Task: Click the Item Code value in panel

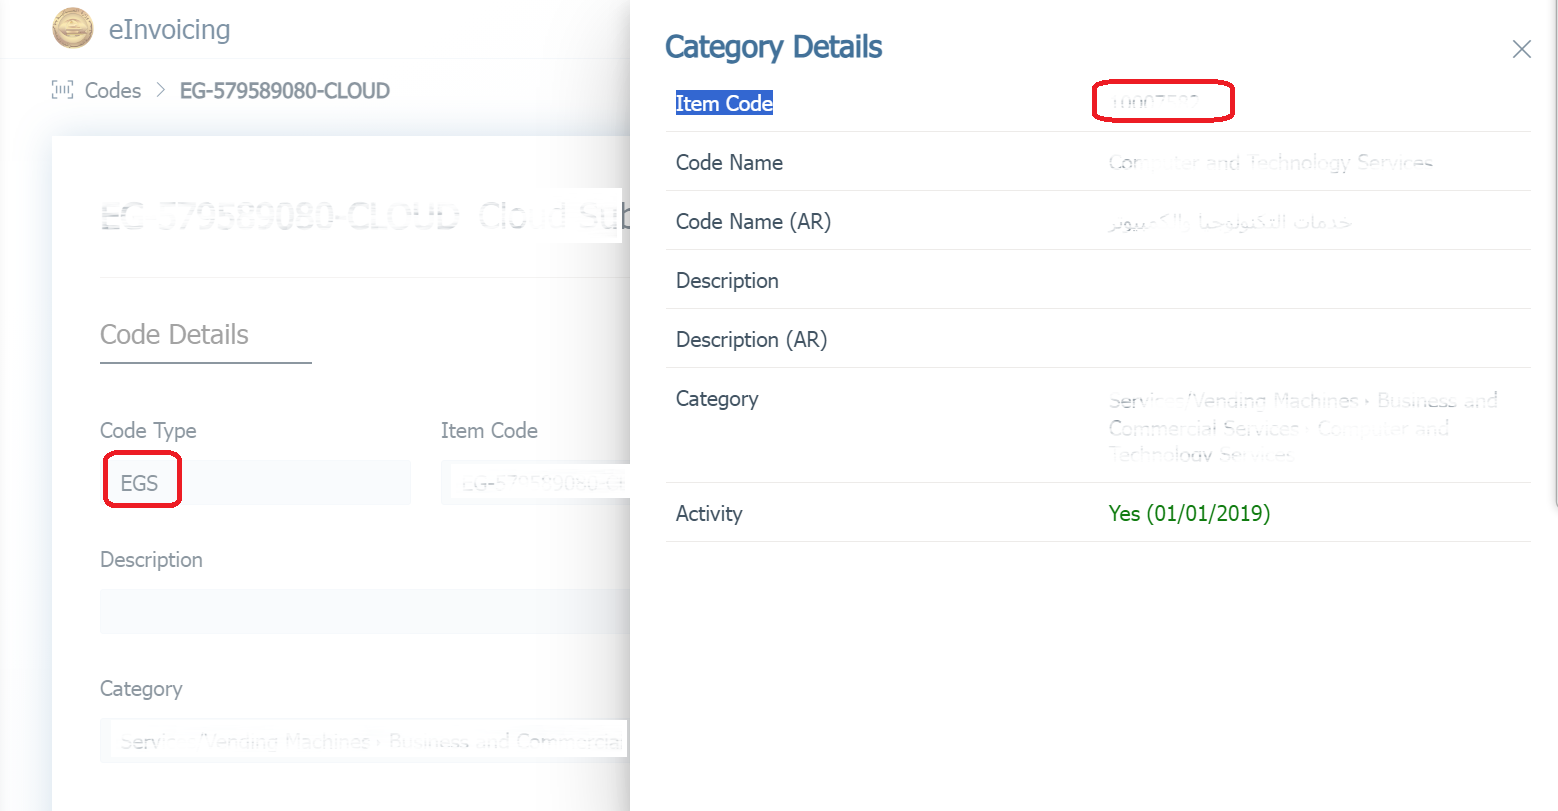Action: click(1156, 102)
